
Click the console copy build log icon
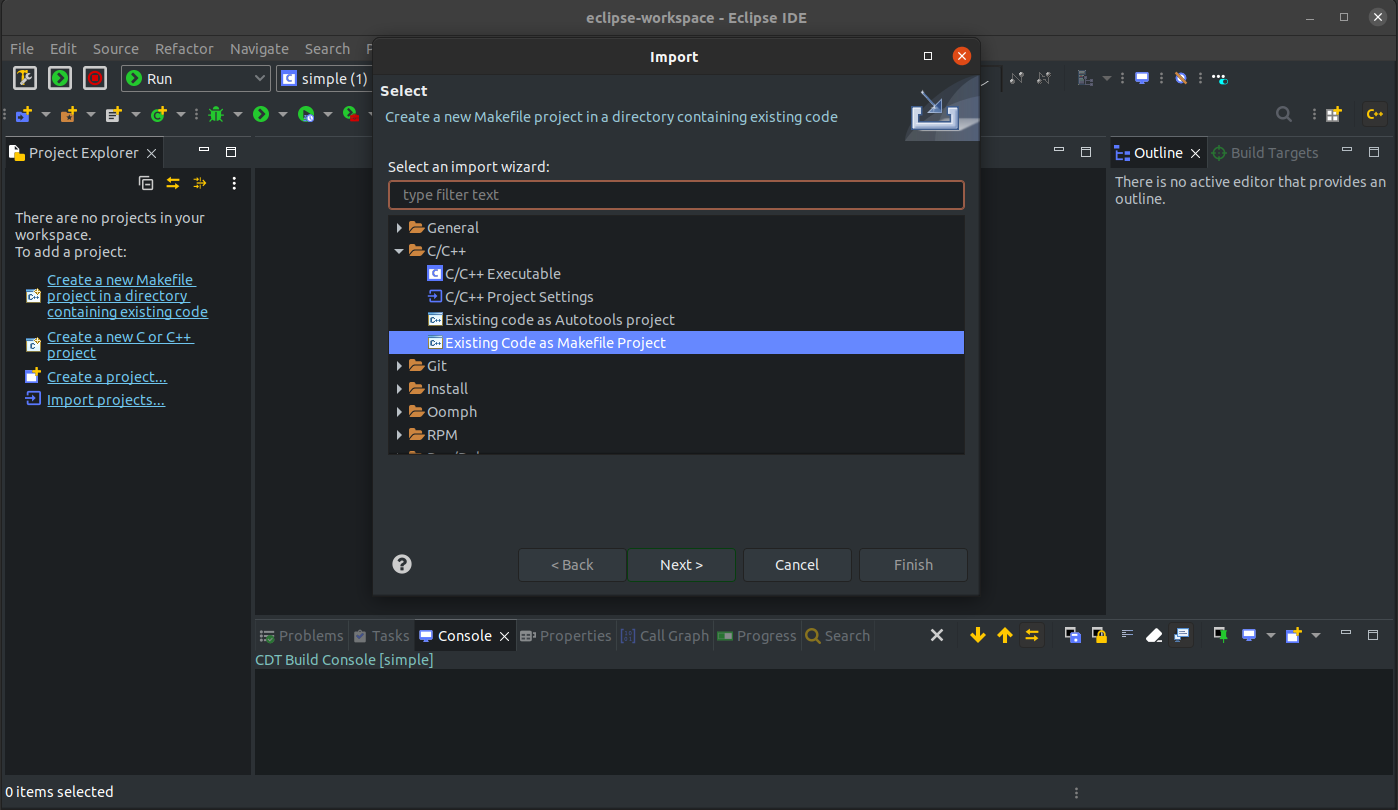tap(1073, 635)
